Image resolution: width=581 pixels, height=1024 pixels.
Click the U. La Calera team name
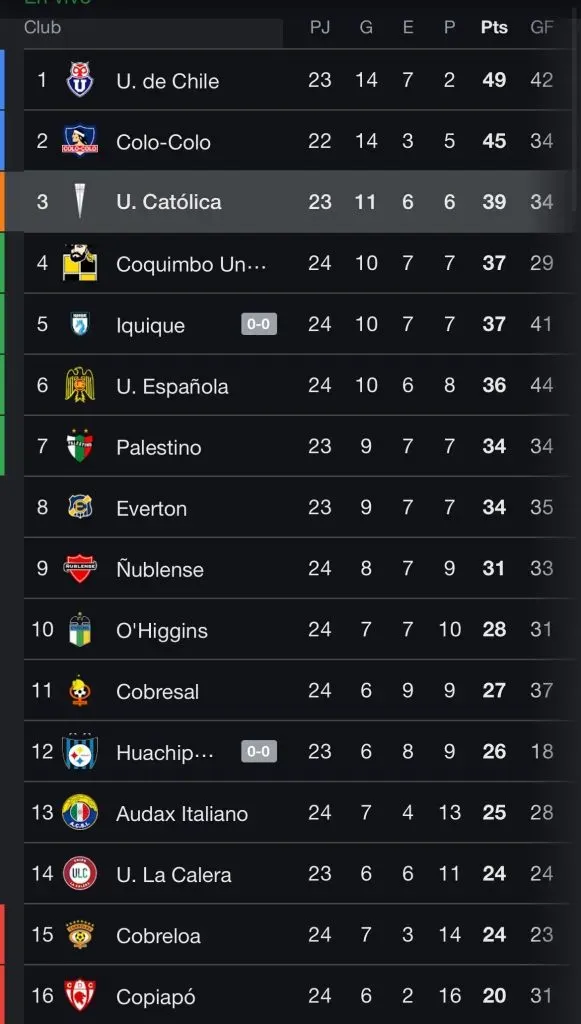174,875
